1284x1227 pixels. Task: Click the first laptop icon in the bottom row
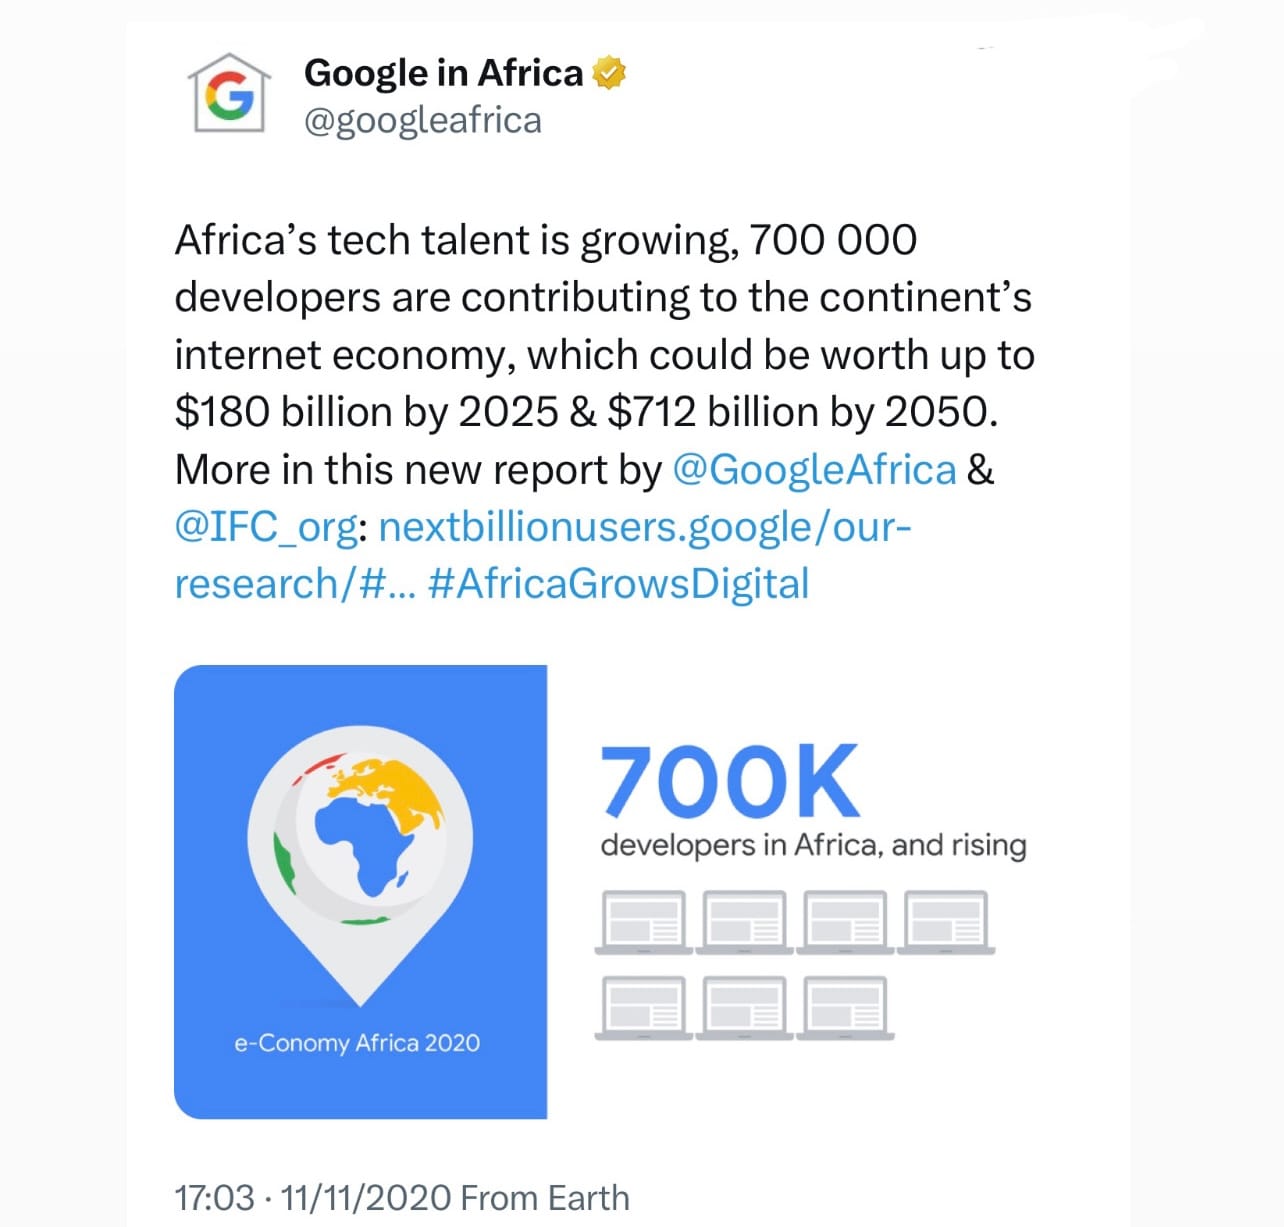tap(644, 1008)
